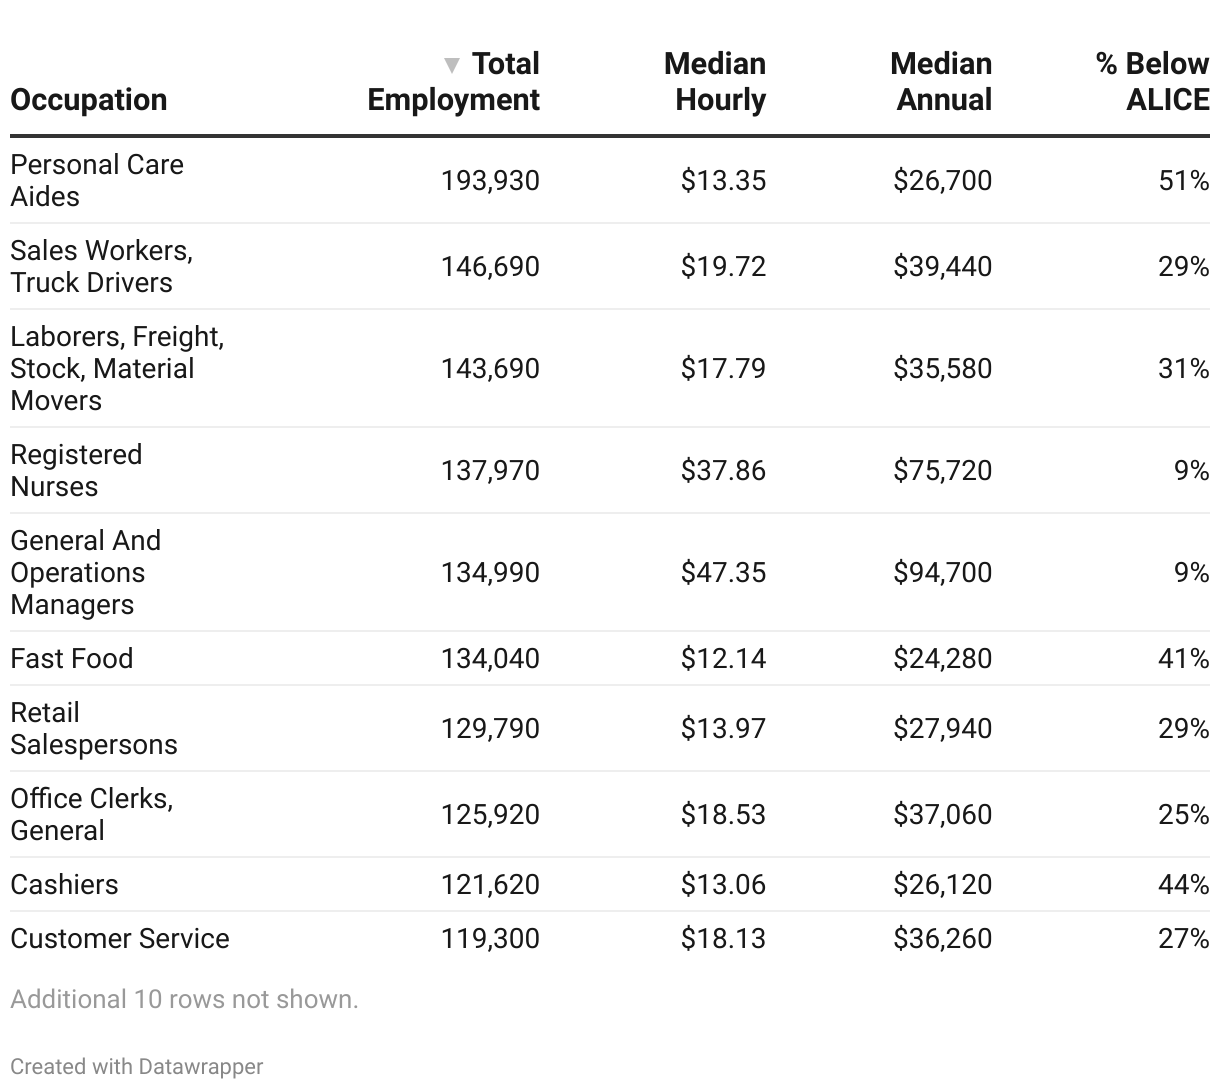The height and width of the screenshot is (1090, 1220).
Task: Select the Retail Salespersons occupation cell
Action: (94, 728)
